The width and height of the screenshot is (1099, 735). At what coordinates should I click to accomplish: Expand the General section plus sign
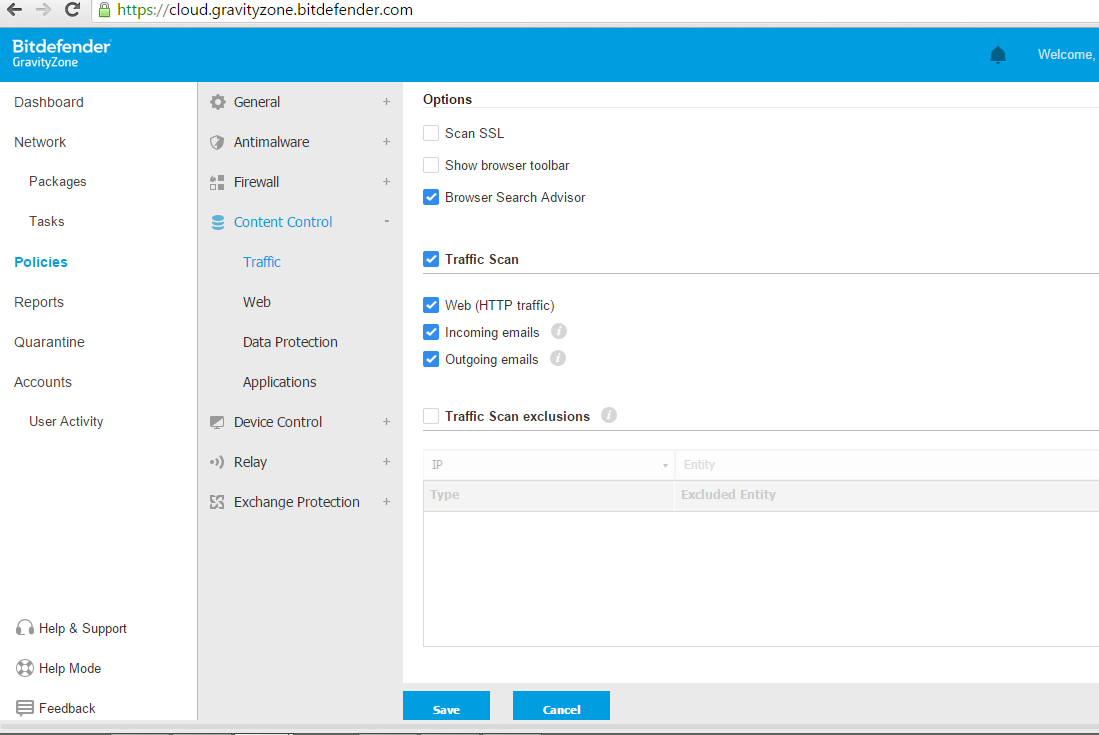pyautogui.click(x=386, y=102)
